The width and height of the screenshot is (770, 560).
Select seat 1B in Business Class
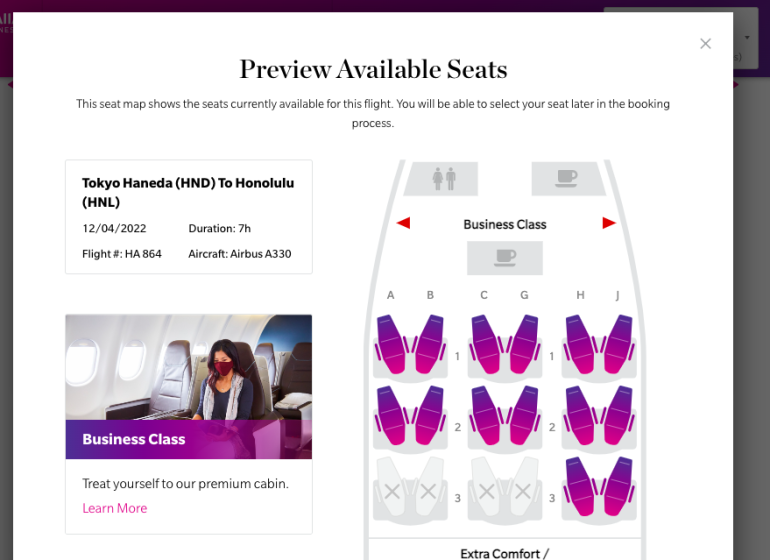click(x=429, y=344)
